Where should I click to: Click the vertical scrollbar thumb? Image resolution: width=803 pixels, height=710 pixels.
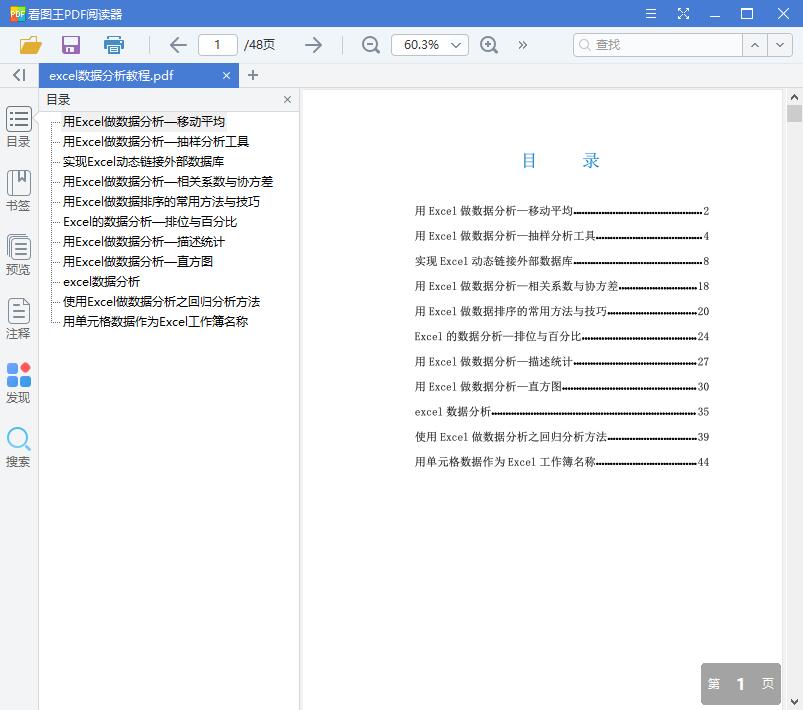tap(794, 114)
